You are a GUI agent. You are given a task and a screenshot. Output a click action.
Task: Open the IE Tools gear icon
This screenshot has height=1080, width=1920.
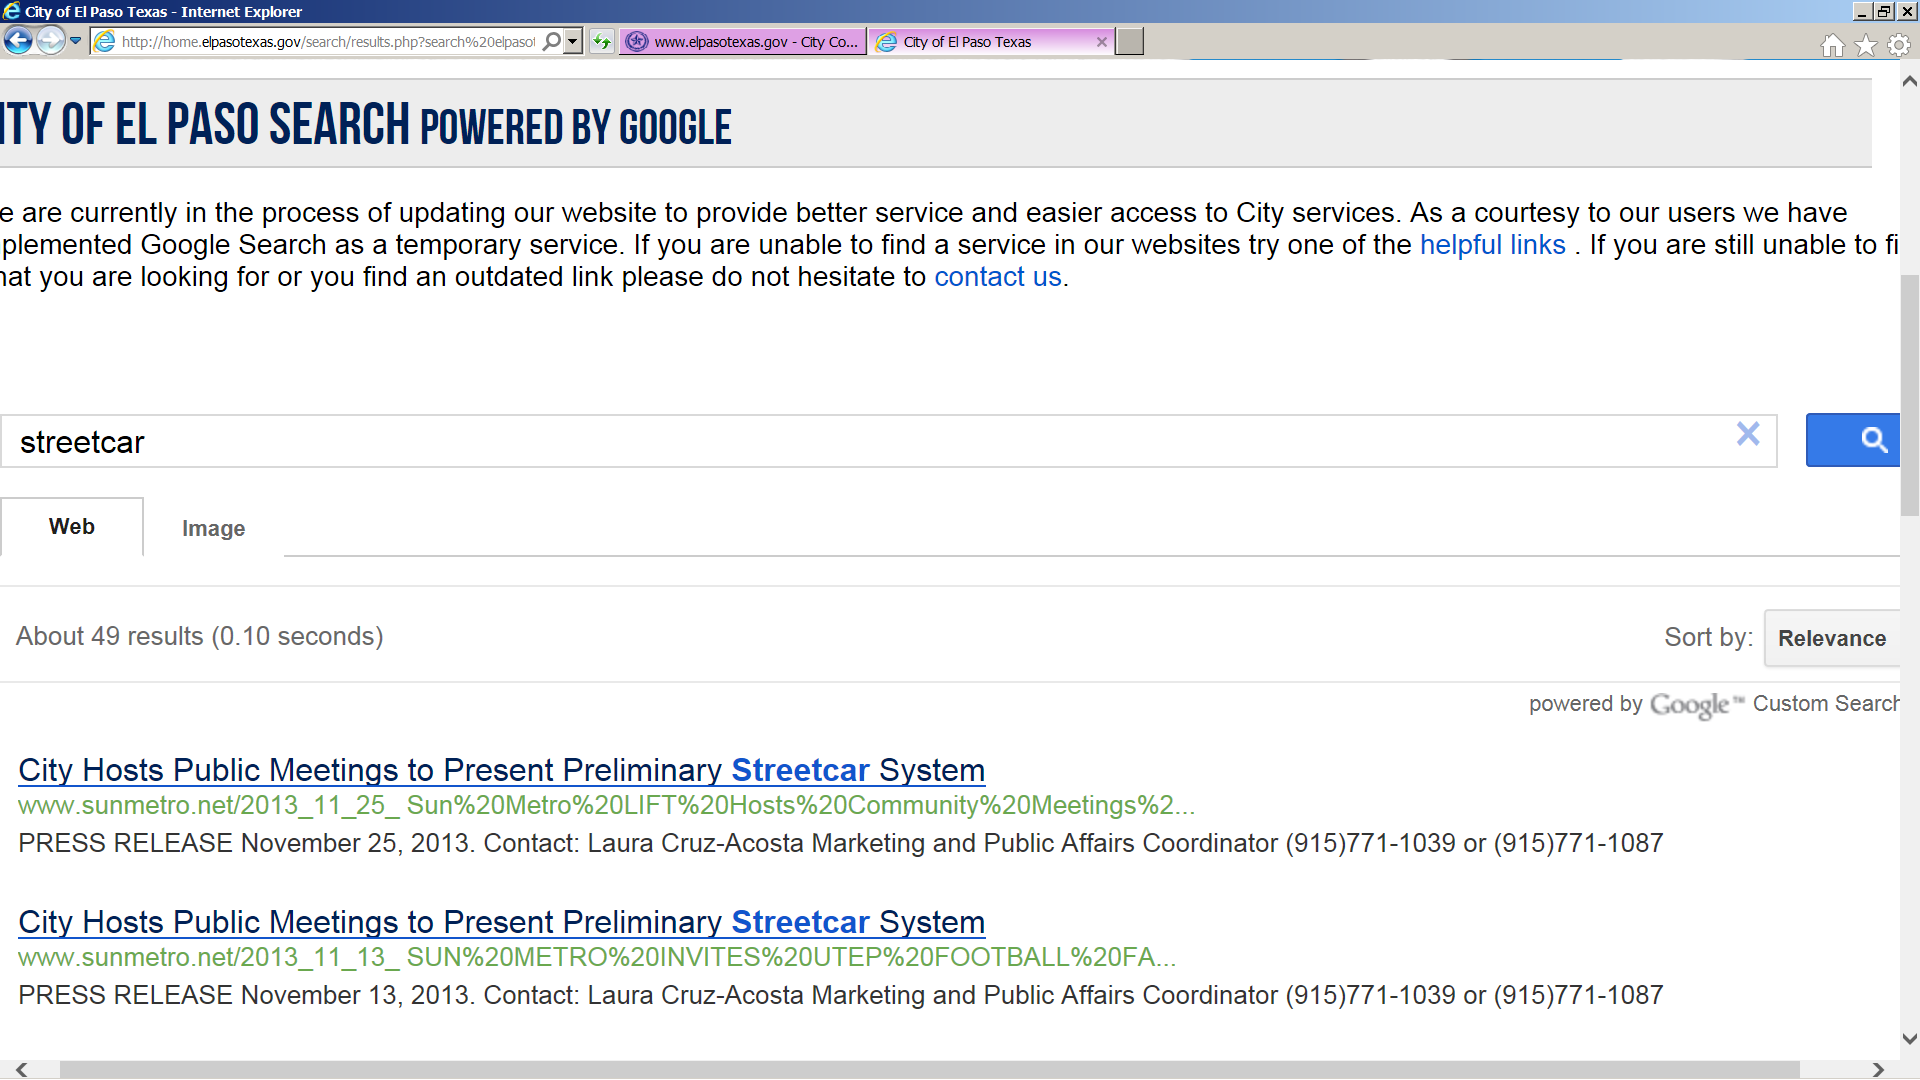pos(1898,45)
